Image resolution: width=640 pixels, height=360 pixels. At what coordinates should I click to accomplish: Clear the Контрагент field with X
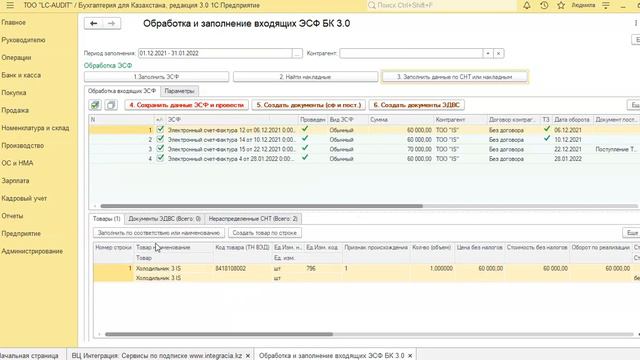(498, 53)
